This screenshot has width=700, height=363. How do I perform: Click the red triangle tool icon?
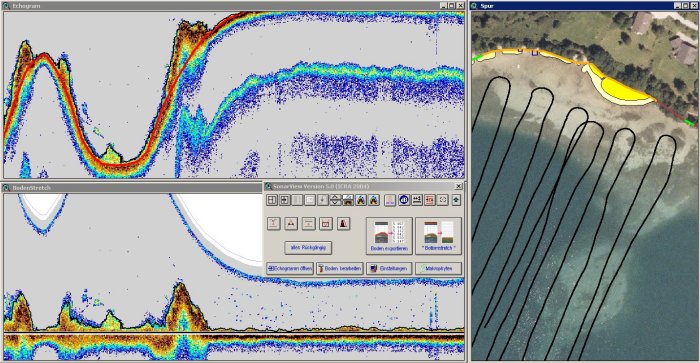click(291, 224)
